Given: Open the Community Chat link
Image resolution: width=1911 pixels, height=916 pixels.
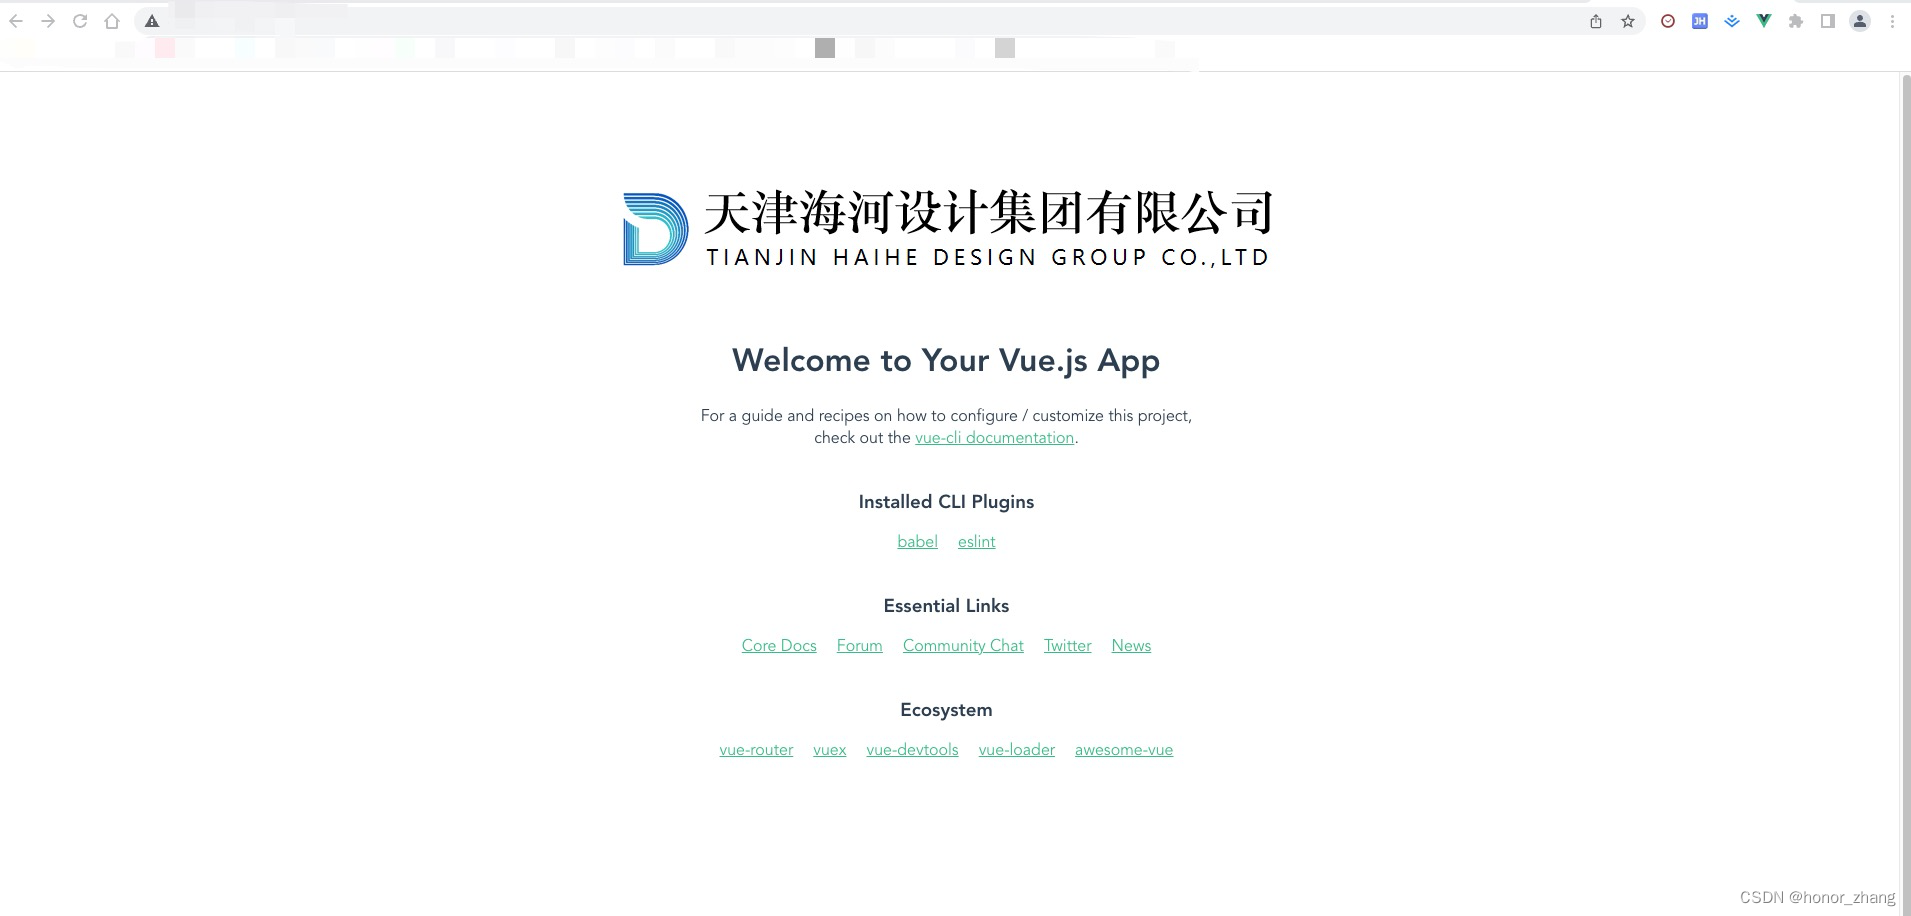Looking at the screenshot, I should (963, 646).
